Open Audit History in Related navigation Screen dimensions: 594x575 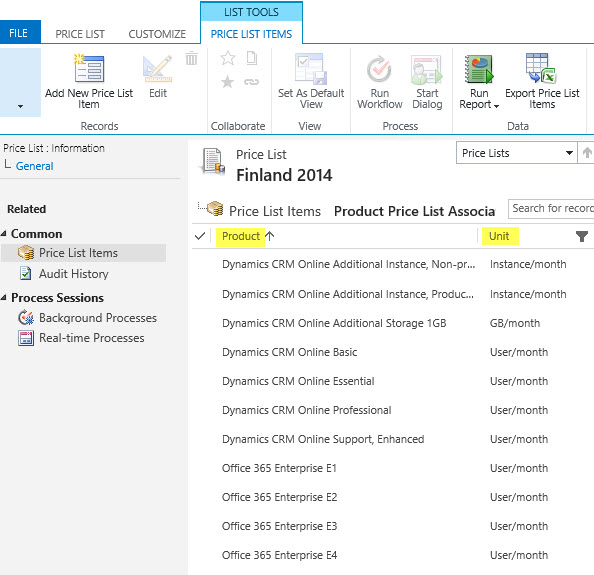click(73, 273)
